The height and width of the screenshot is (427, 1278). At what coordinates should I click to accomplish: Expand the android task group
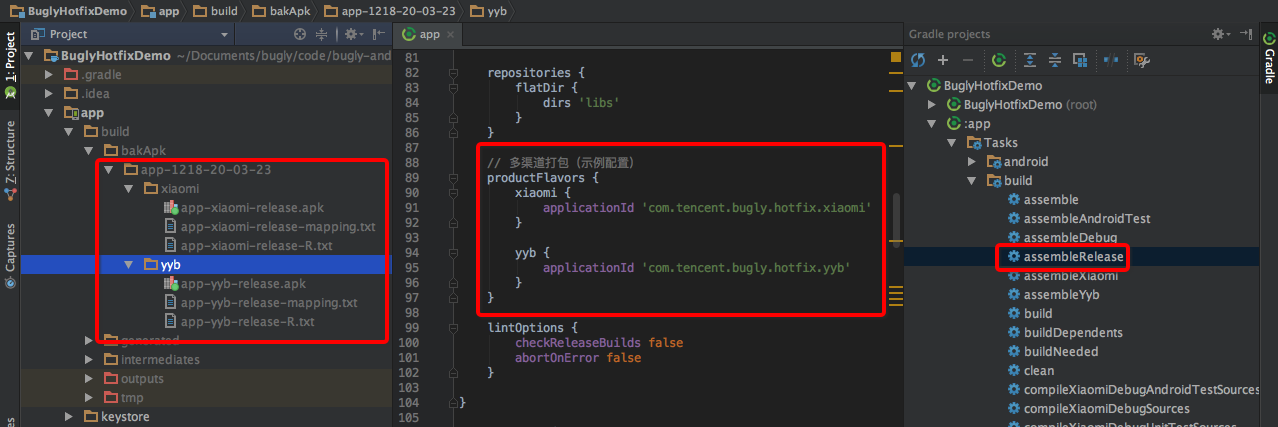pyautogui.click(x=973, y=162)
